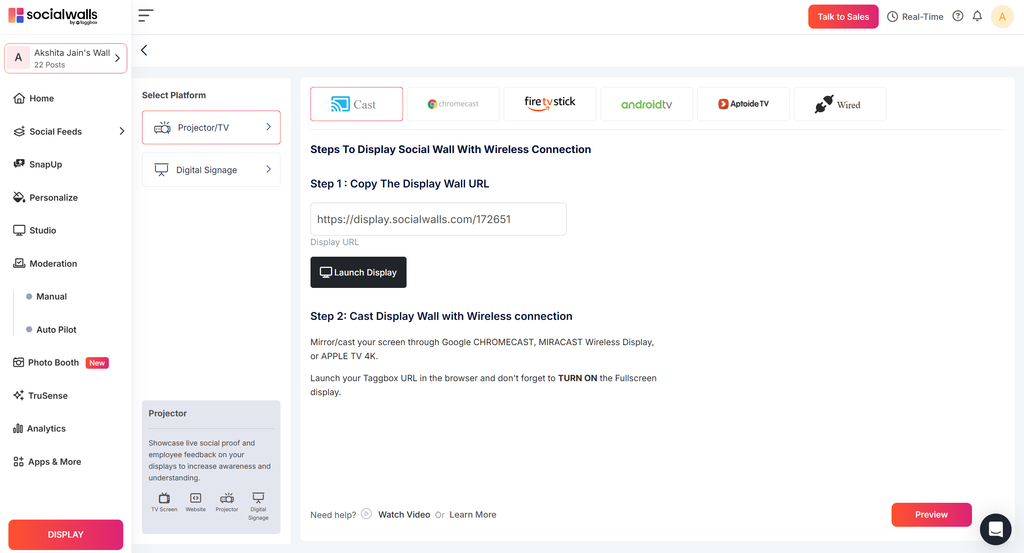Switch to the Aptoide TV tab
Screen dimensions: 1024x553
tap(743, 104)
